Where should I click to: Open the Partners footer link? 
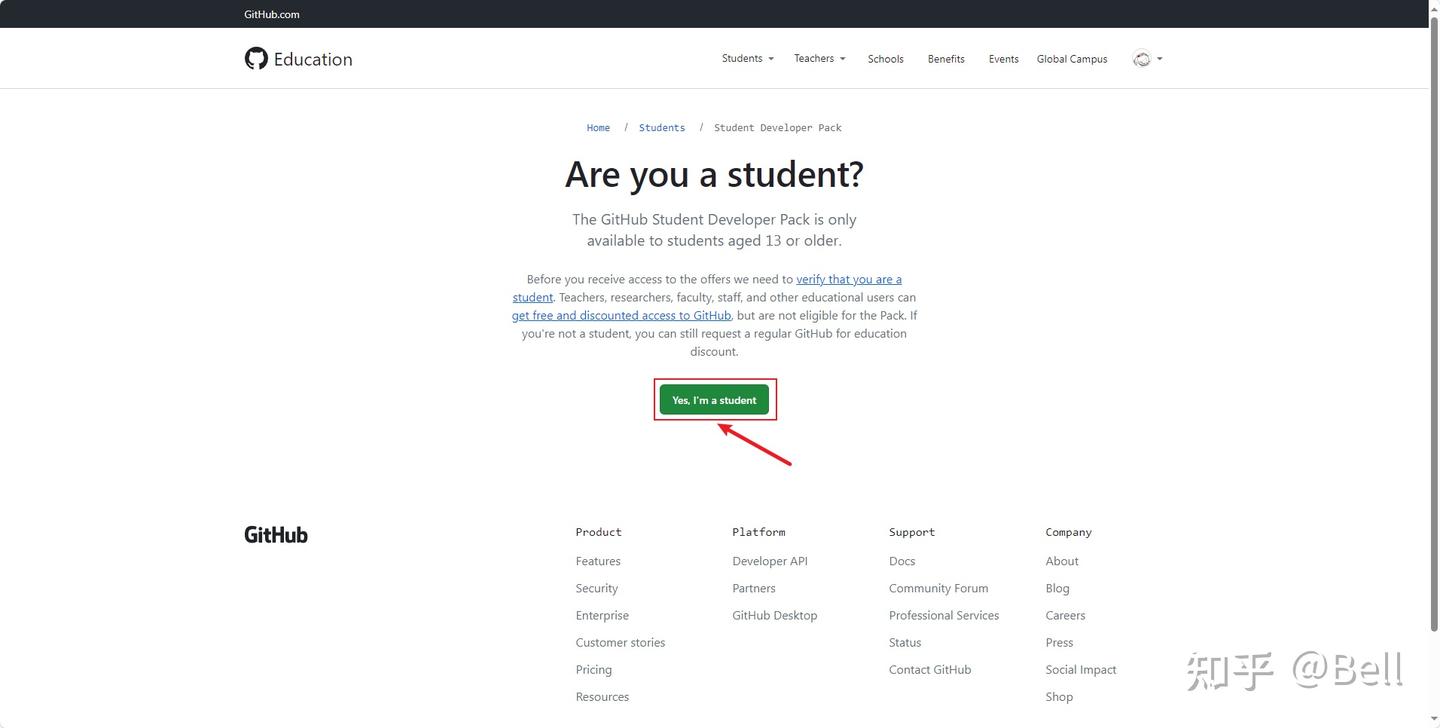point(754,588)
